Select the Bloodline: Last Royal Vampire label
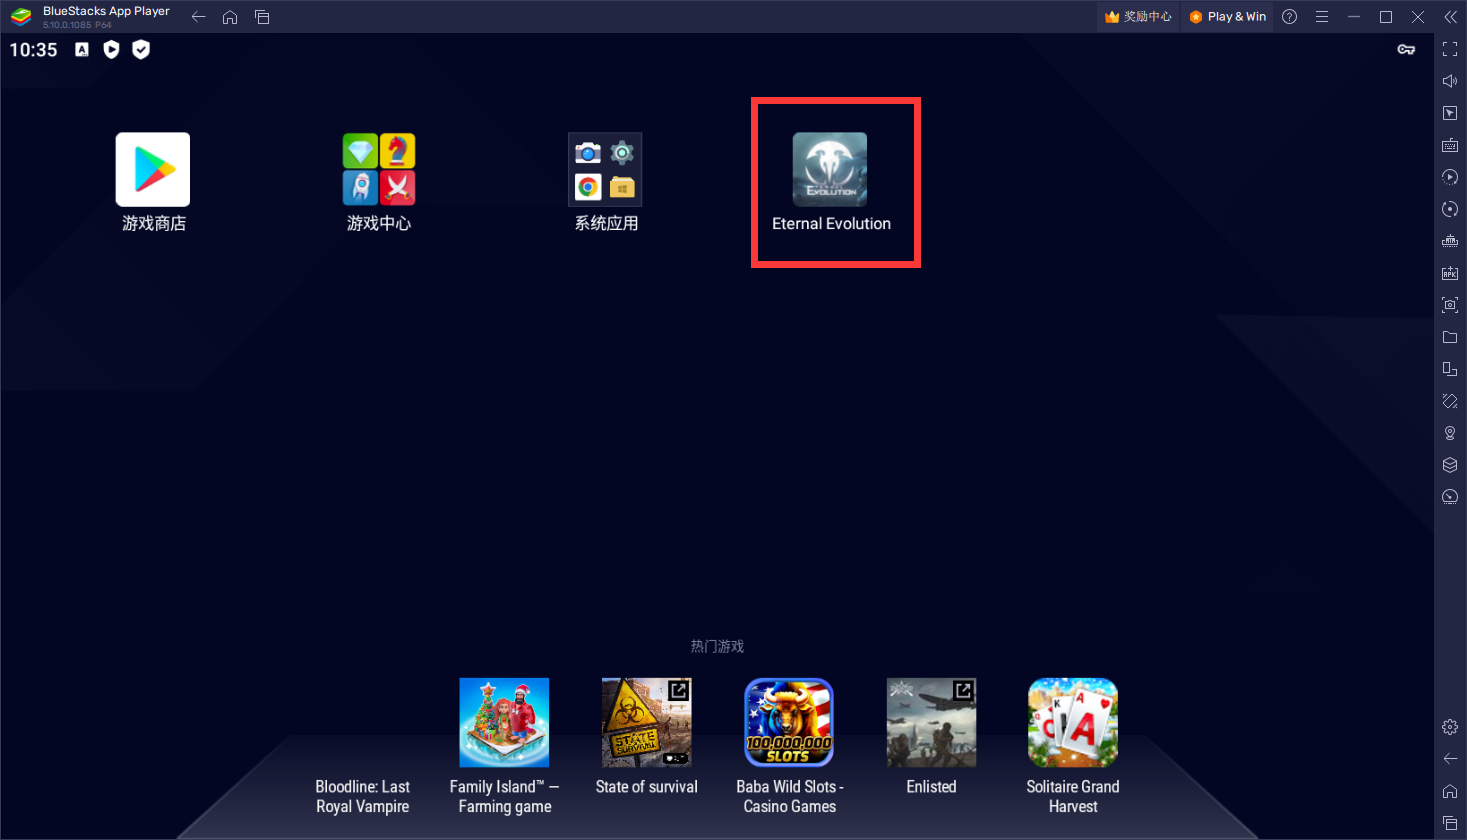 (x=363, y=797)
